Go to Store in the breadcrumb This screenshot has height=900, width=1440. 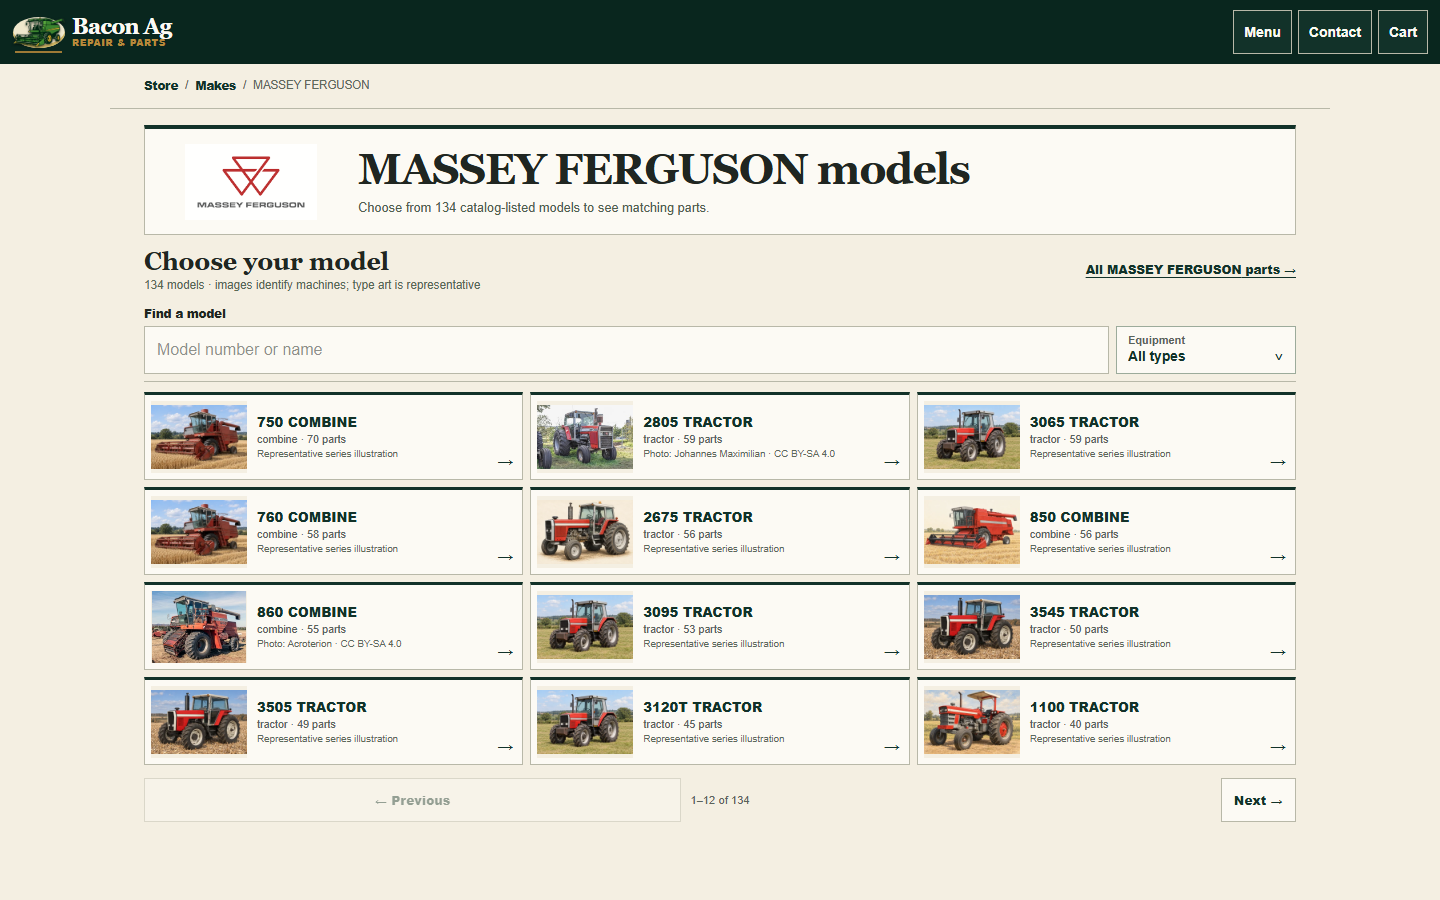pyautogui.click(x=161, y=86)
